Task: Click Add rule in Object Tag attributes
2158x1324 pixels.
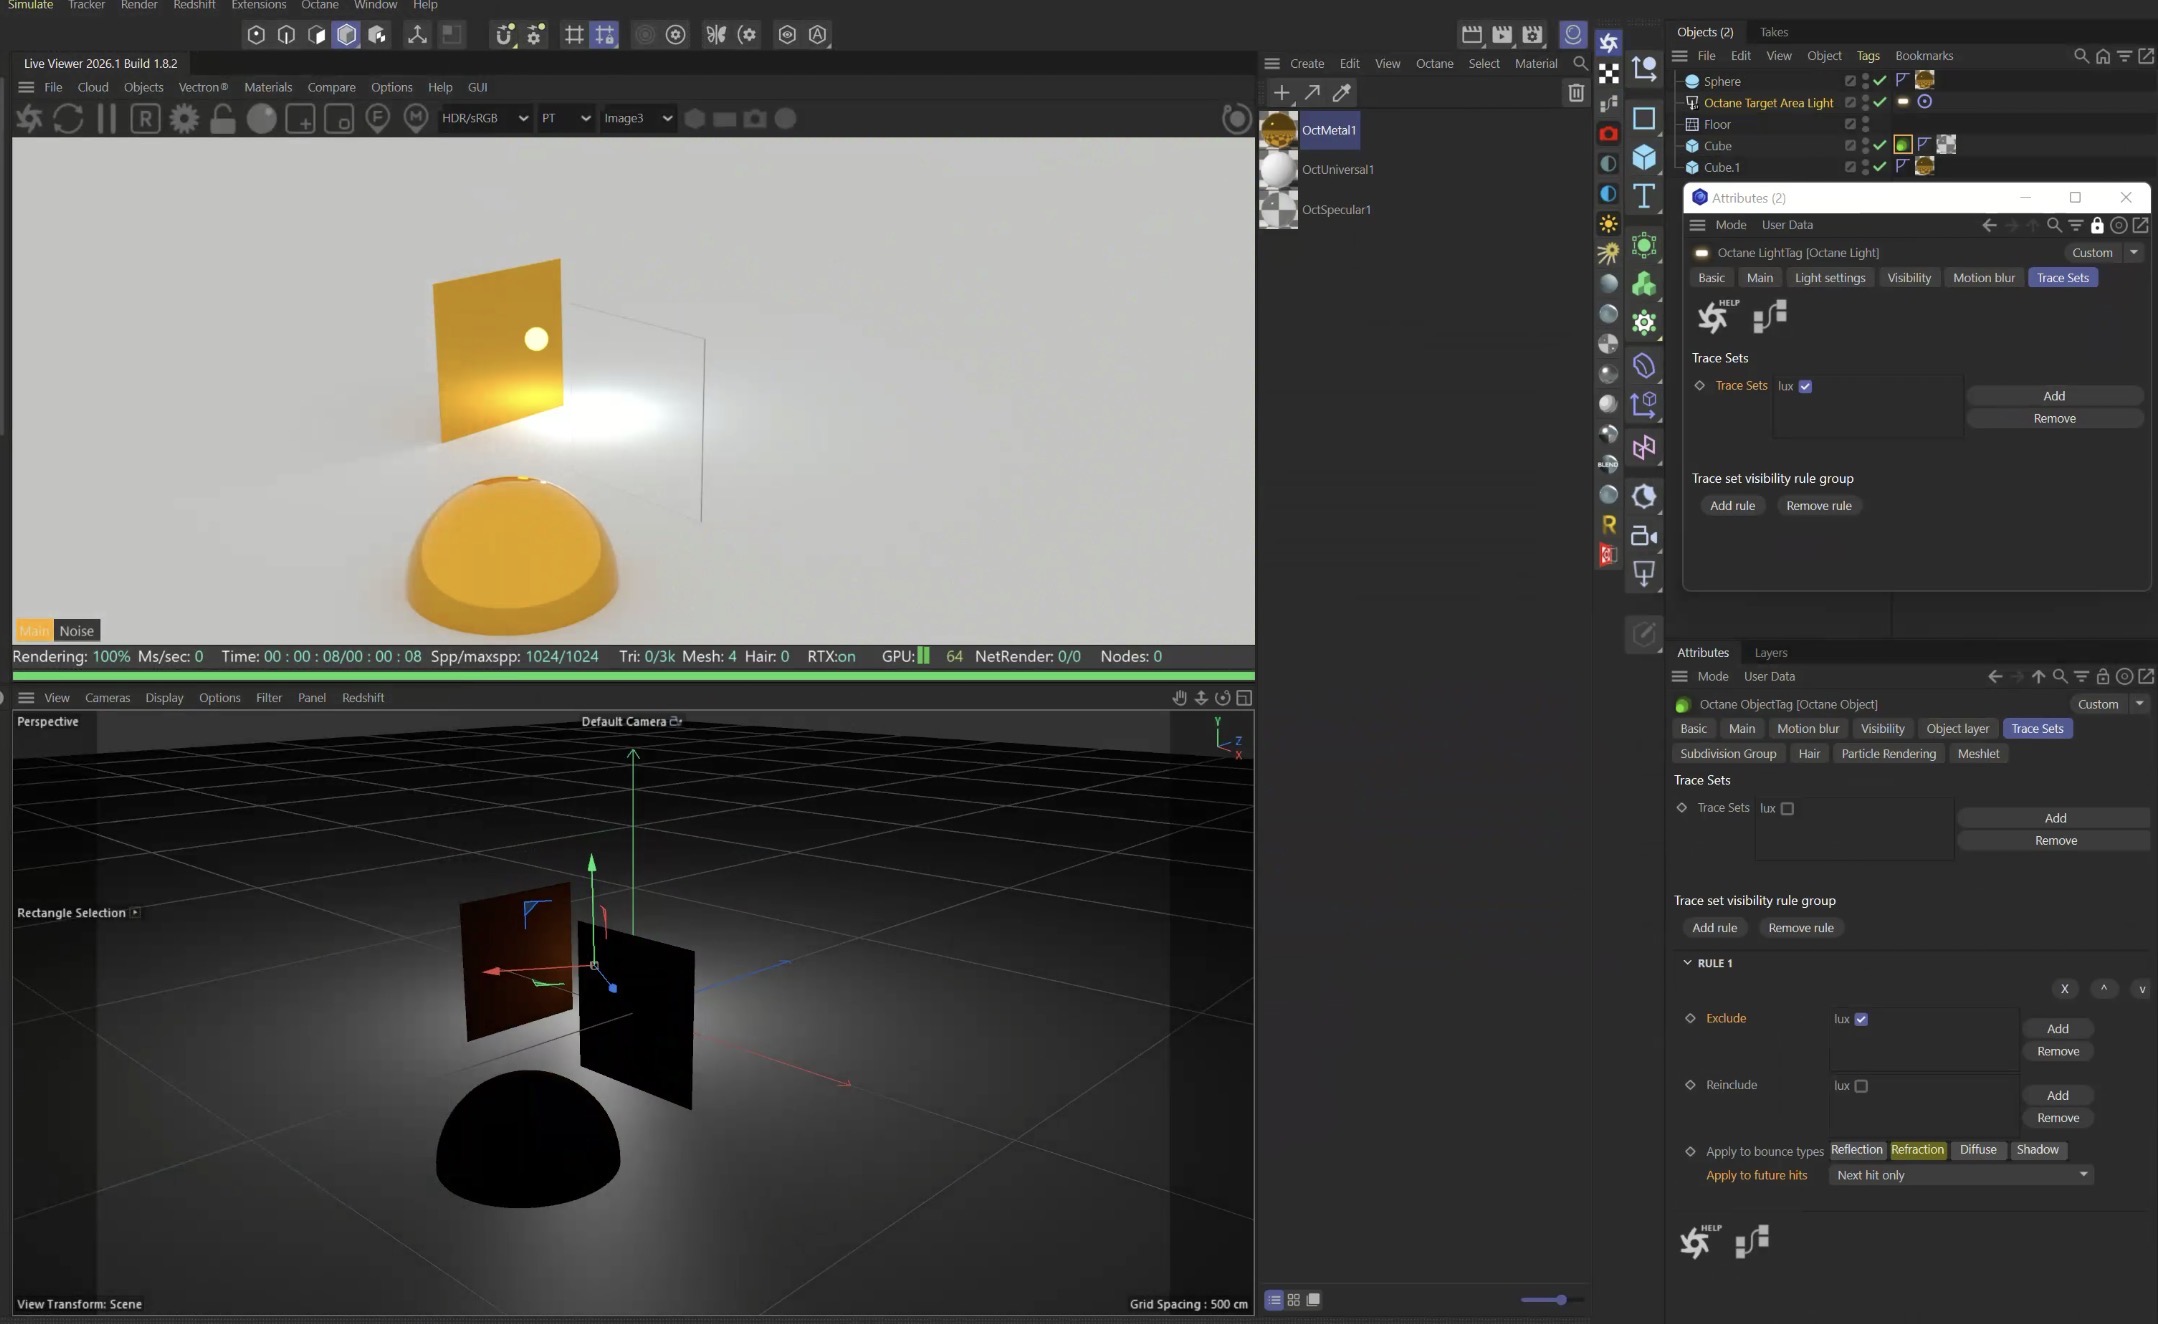Action: point(1714,928)
